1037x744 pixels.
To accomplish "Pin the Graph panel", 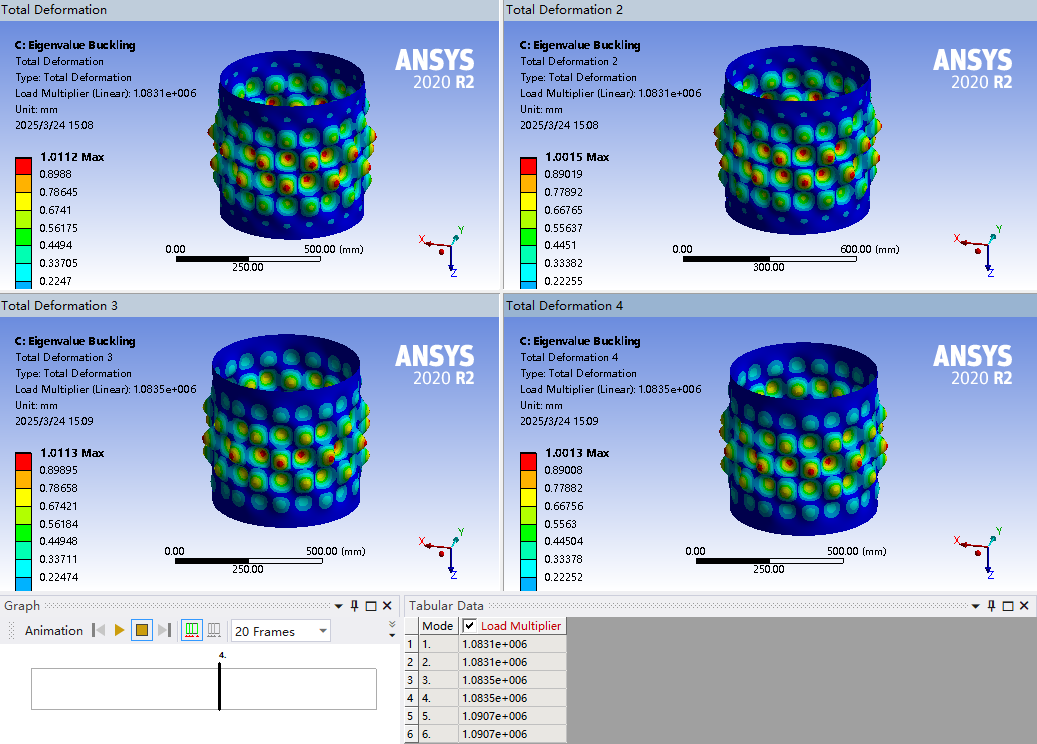I will (354, 606).
